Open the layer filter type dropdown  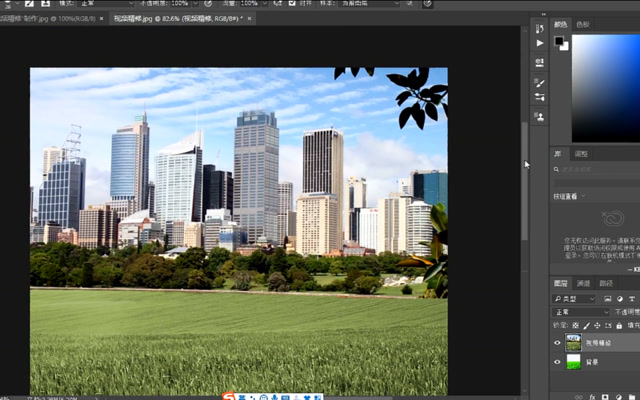[580, 298]
